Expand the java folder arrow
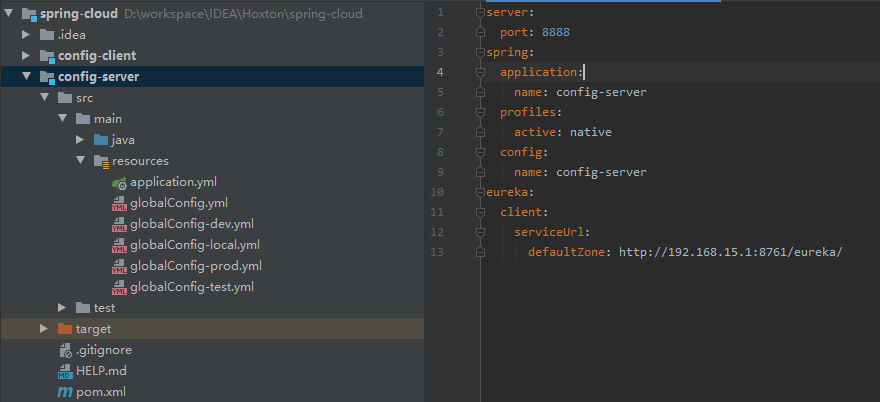This screenshot has height=402, width=880. coord(80,140)
